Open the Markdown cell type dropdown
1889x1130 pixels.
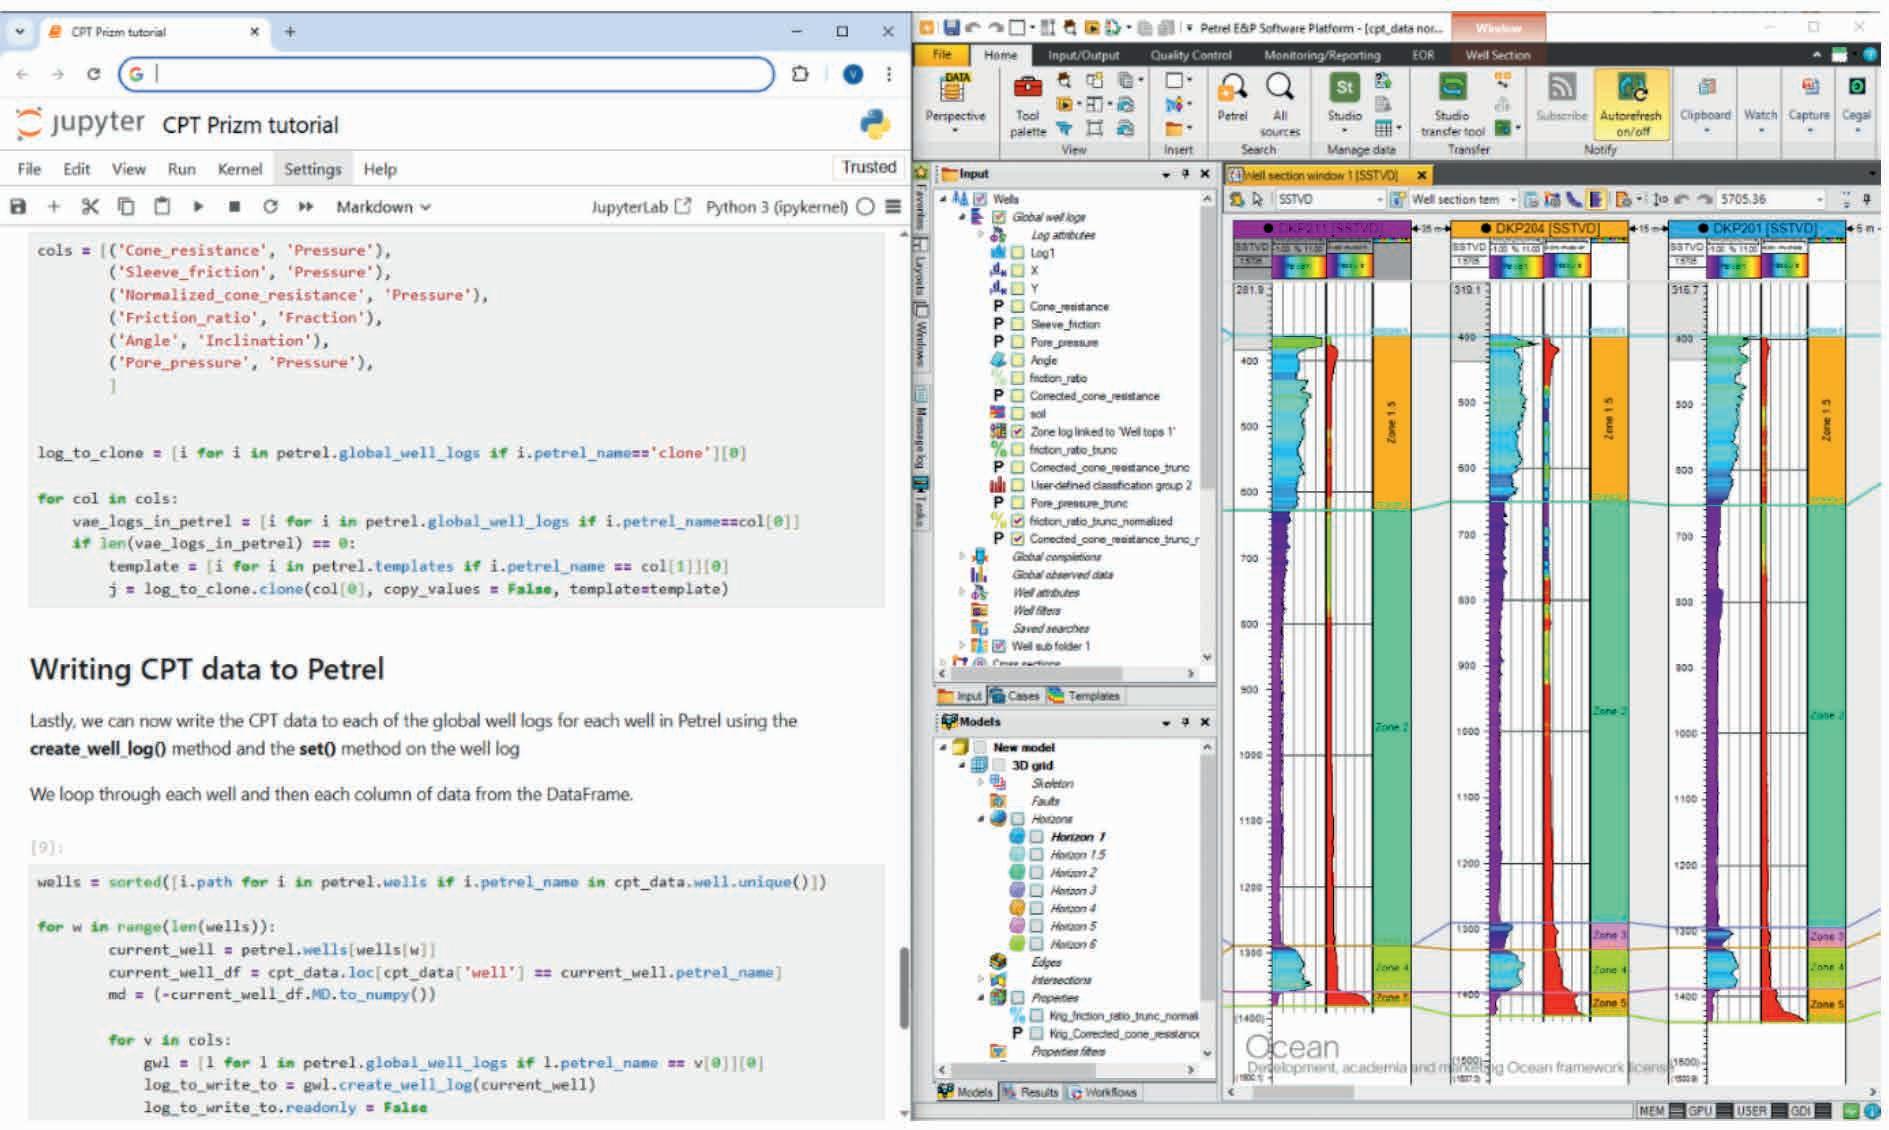[x=383, y=207]
